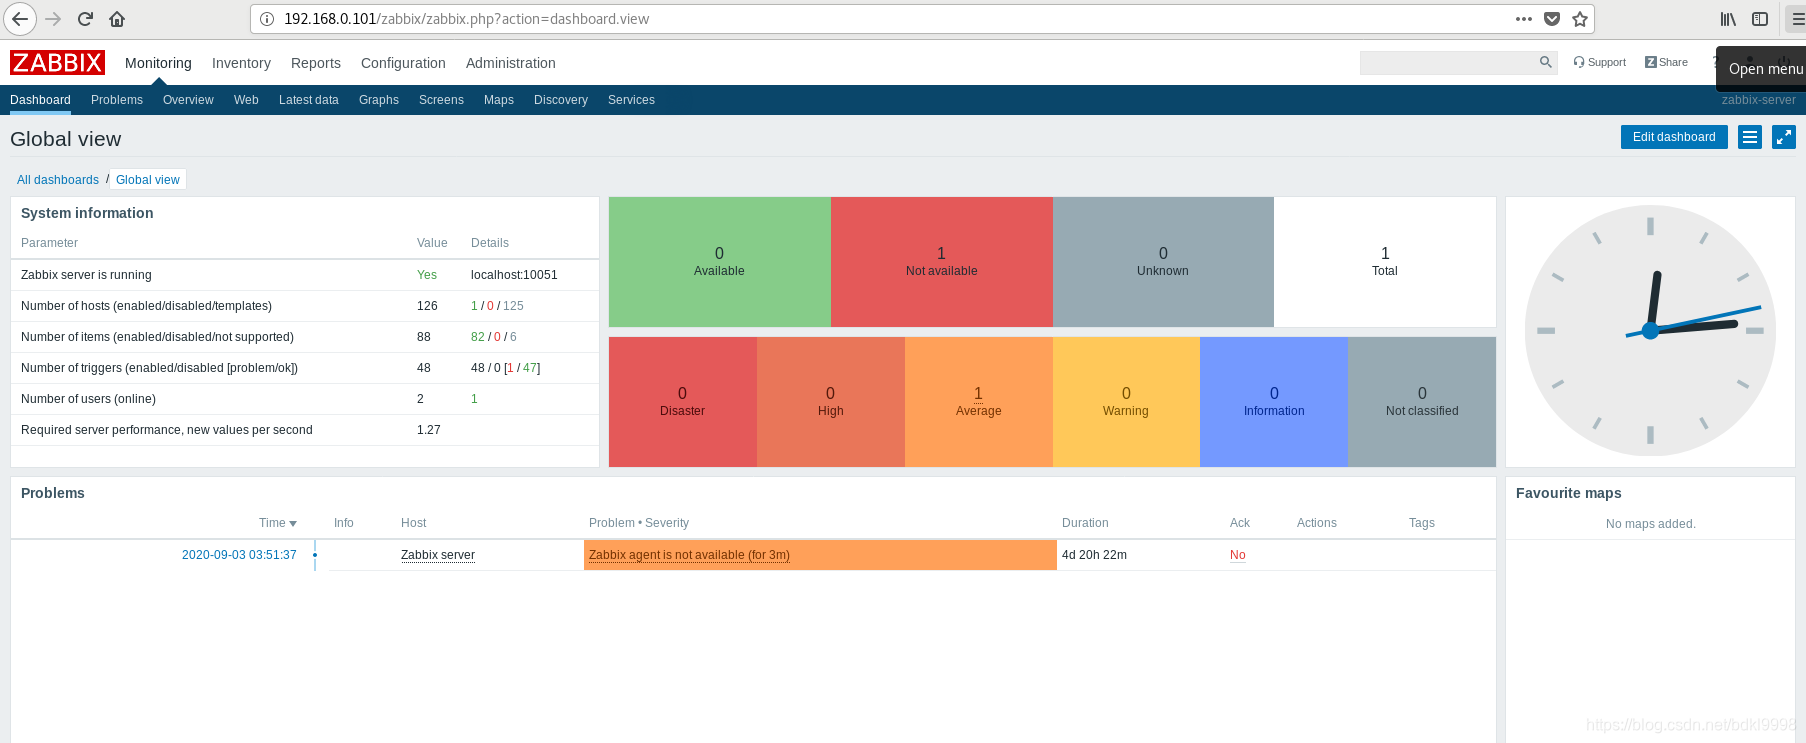Go to the Overview submenu tab
This screenshot has width=1806, height=743.
pos(188,100)
